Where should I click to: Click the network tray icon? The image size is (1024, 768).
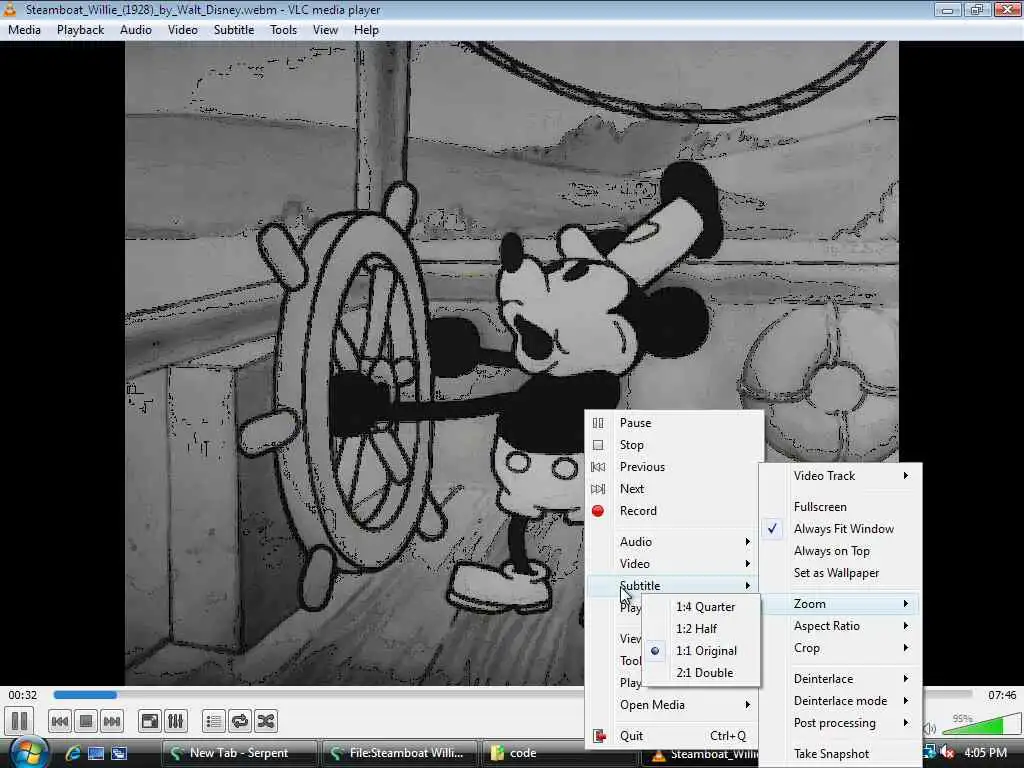(x=929, y=752)
